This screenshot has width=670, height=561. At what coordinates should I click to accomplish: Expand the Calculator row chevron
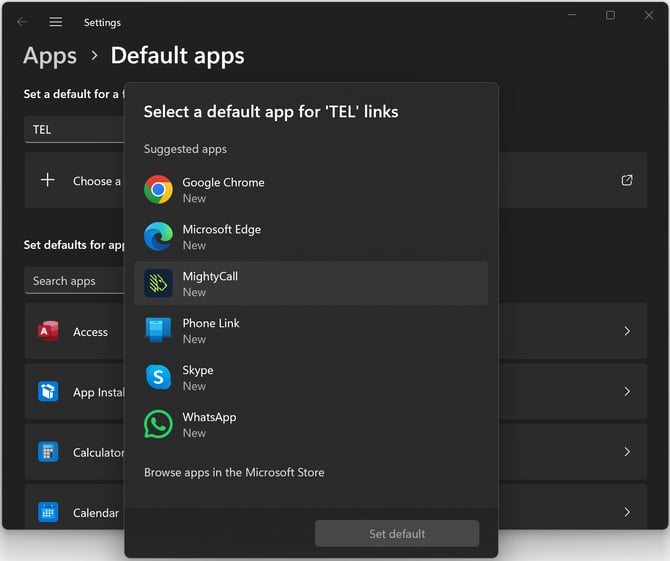click(x=627, y=452)
